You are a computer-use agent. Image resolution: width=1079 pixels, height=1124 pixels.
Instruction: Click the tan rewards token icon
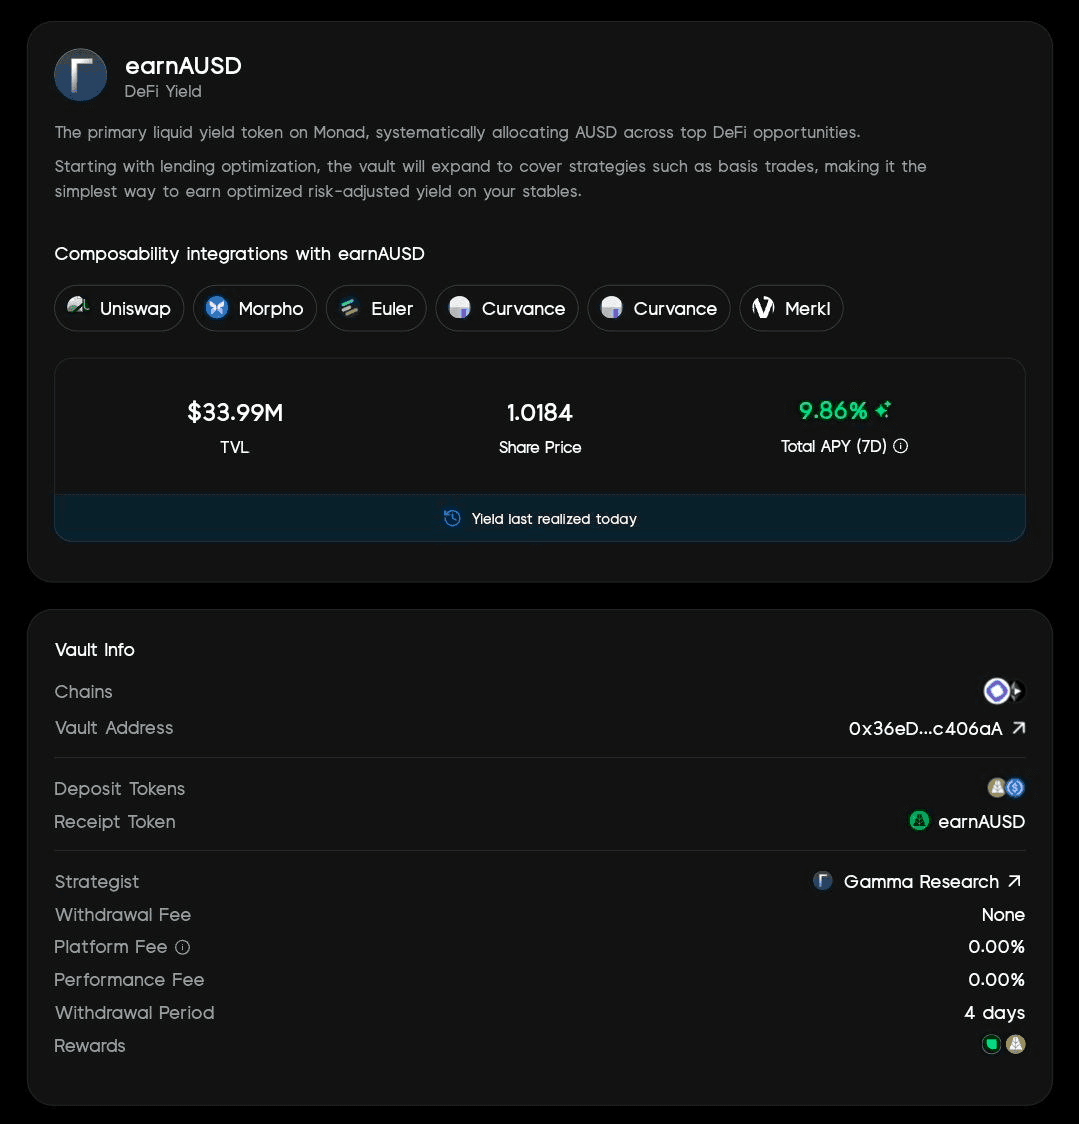tap(1015, 1044)
